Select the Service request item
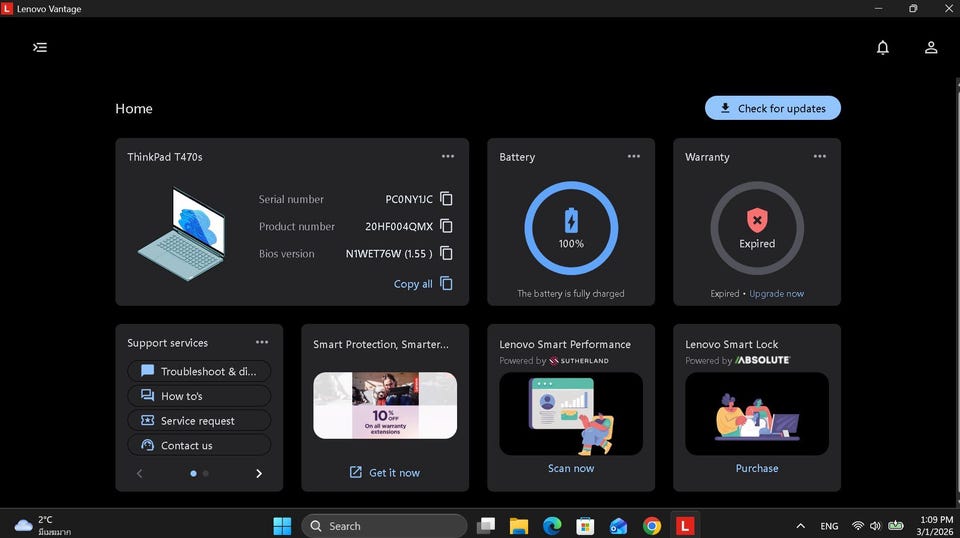 point(199,421)
